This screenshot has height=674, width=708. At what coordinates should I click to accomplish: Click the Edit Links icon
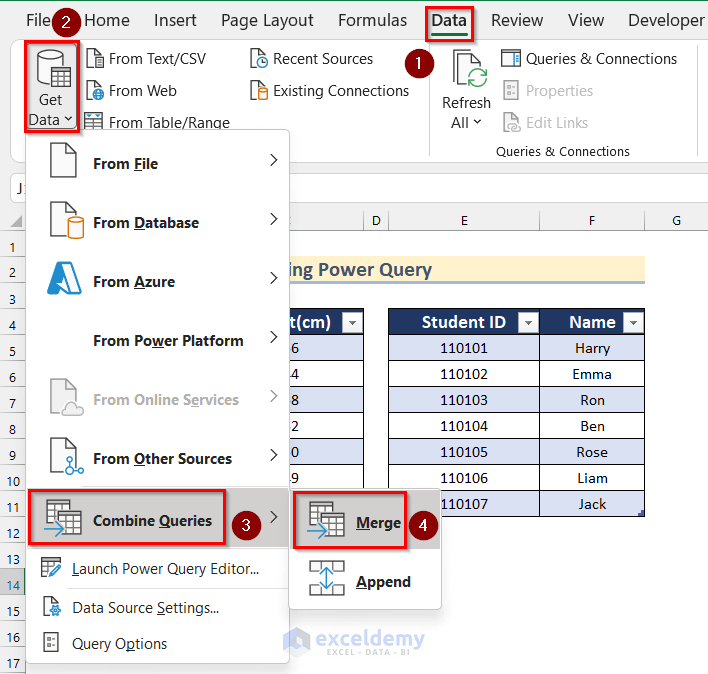[512, 122]
